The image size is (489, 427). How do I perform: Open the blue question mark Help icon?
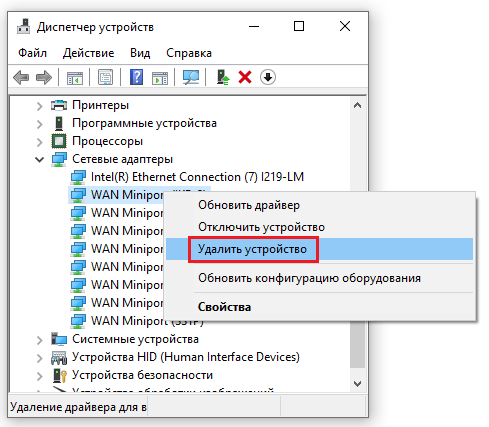tap(136, 77)
